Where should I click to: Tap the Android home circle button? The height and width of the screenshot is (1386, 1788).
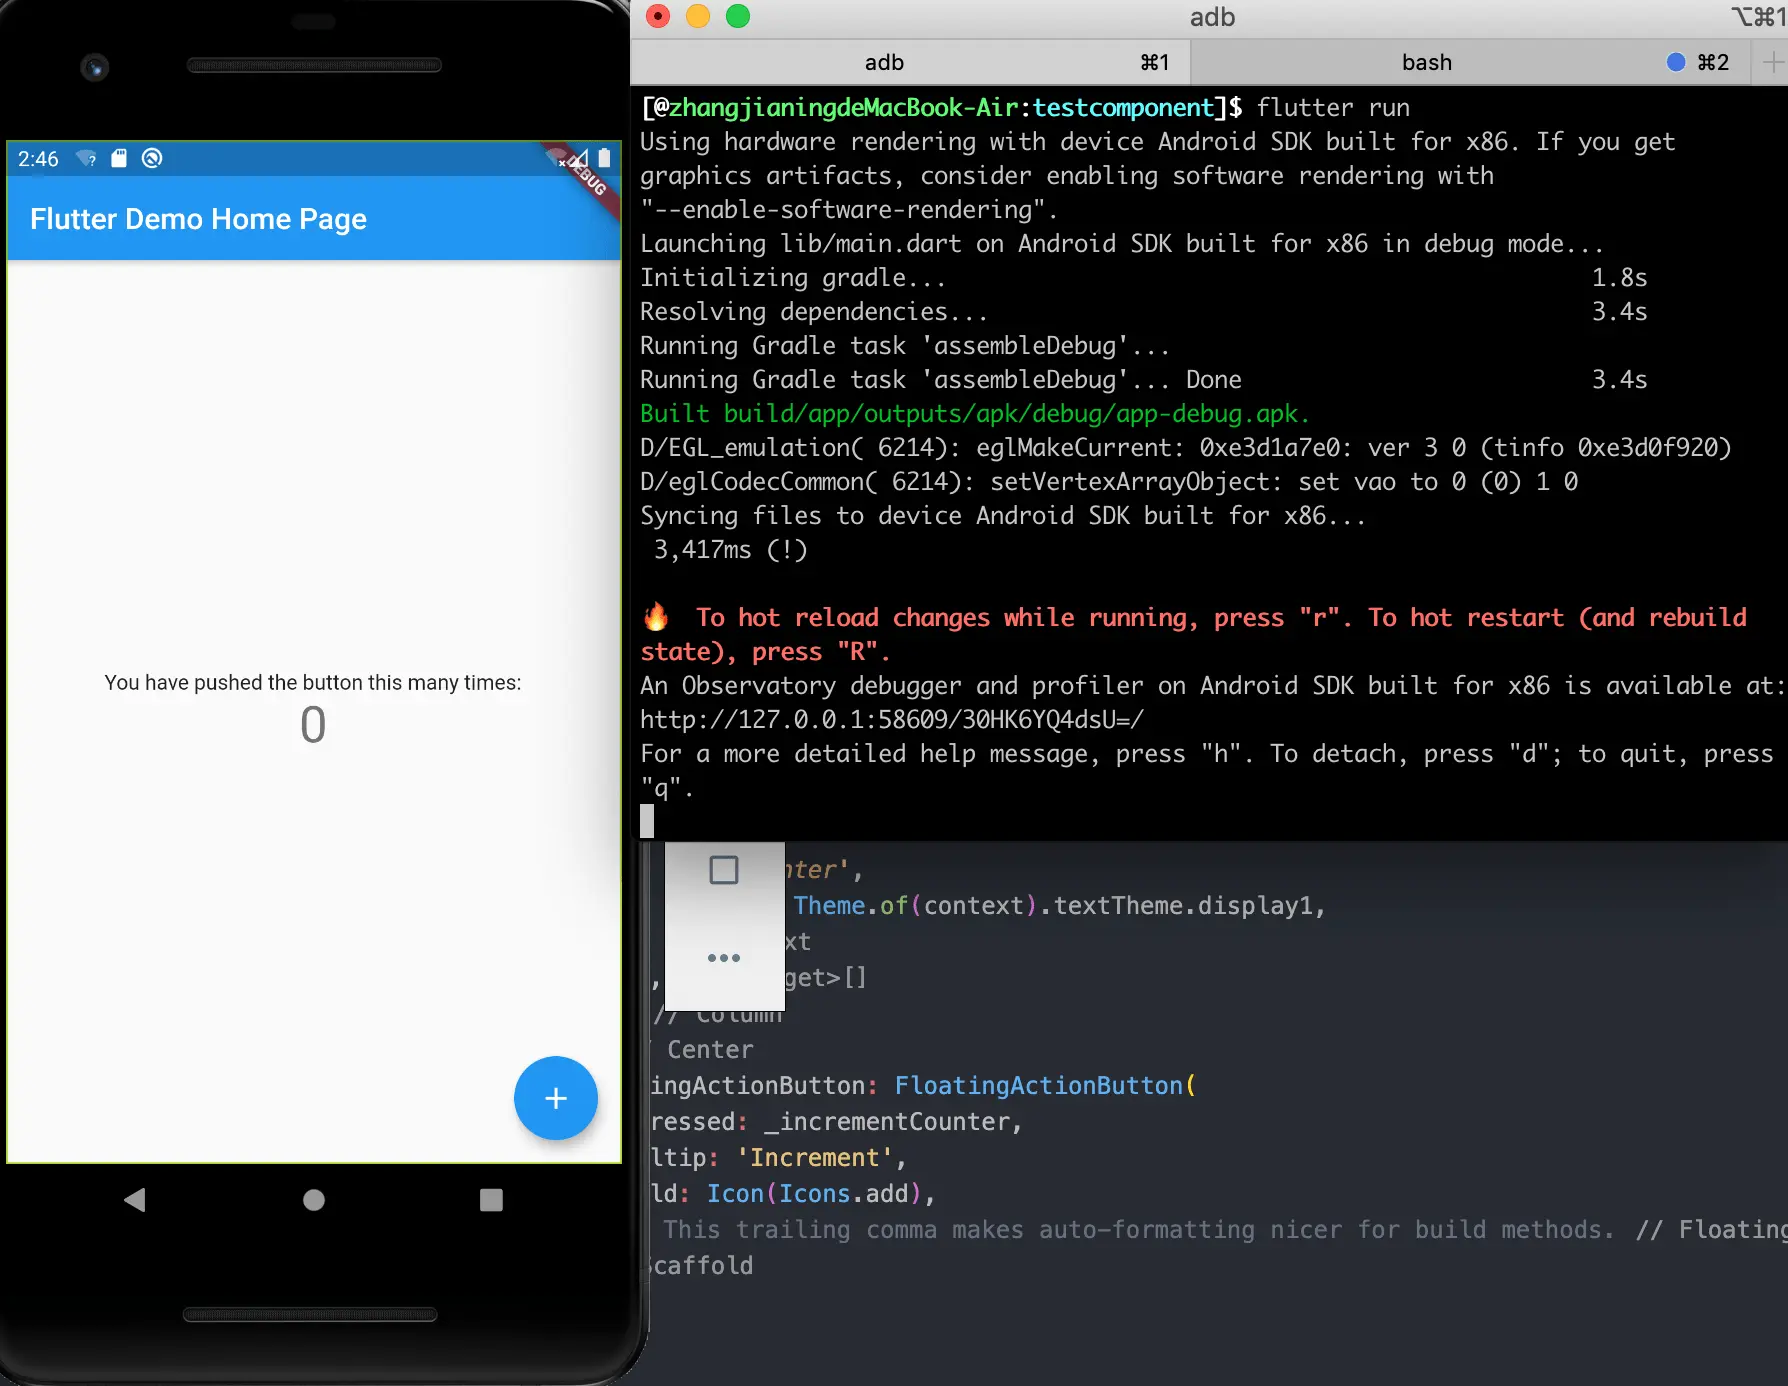tap(314, 1200)
